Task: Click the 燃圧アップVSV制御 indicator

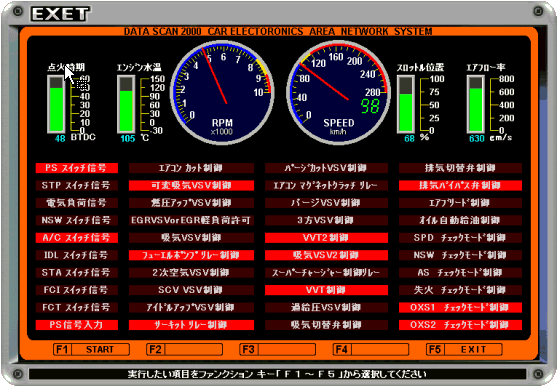Action: tap(191, 203)
